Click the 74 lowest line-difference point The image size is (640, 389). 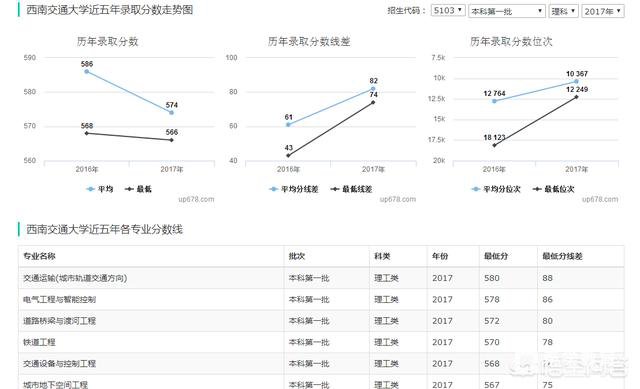coord(373,102)
